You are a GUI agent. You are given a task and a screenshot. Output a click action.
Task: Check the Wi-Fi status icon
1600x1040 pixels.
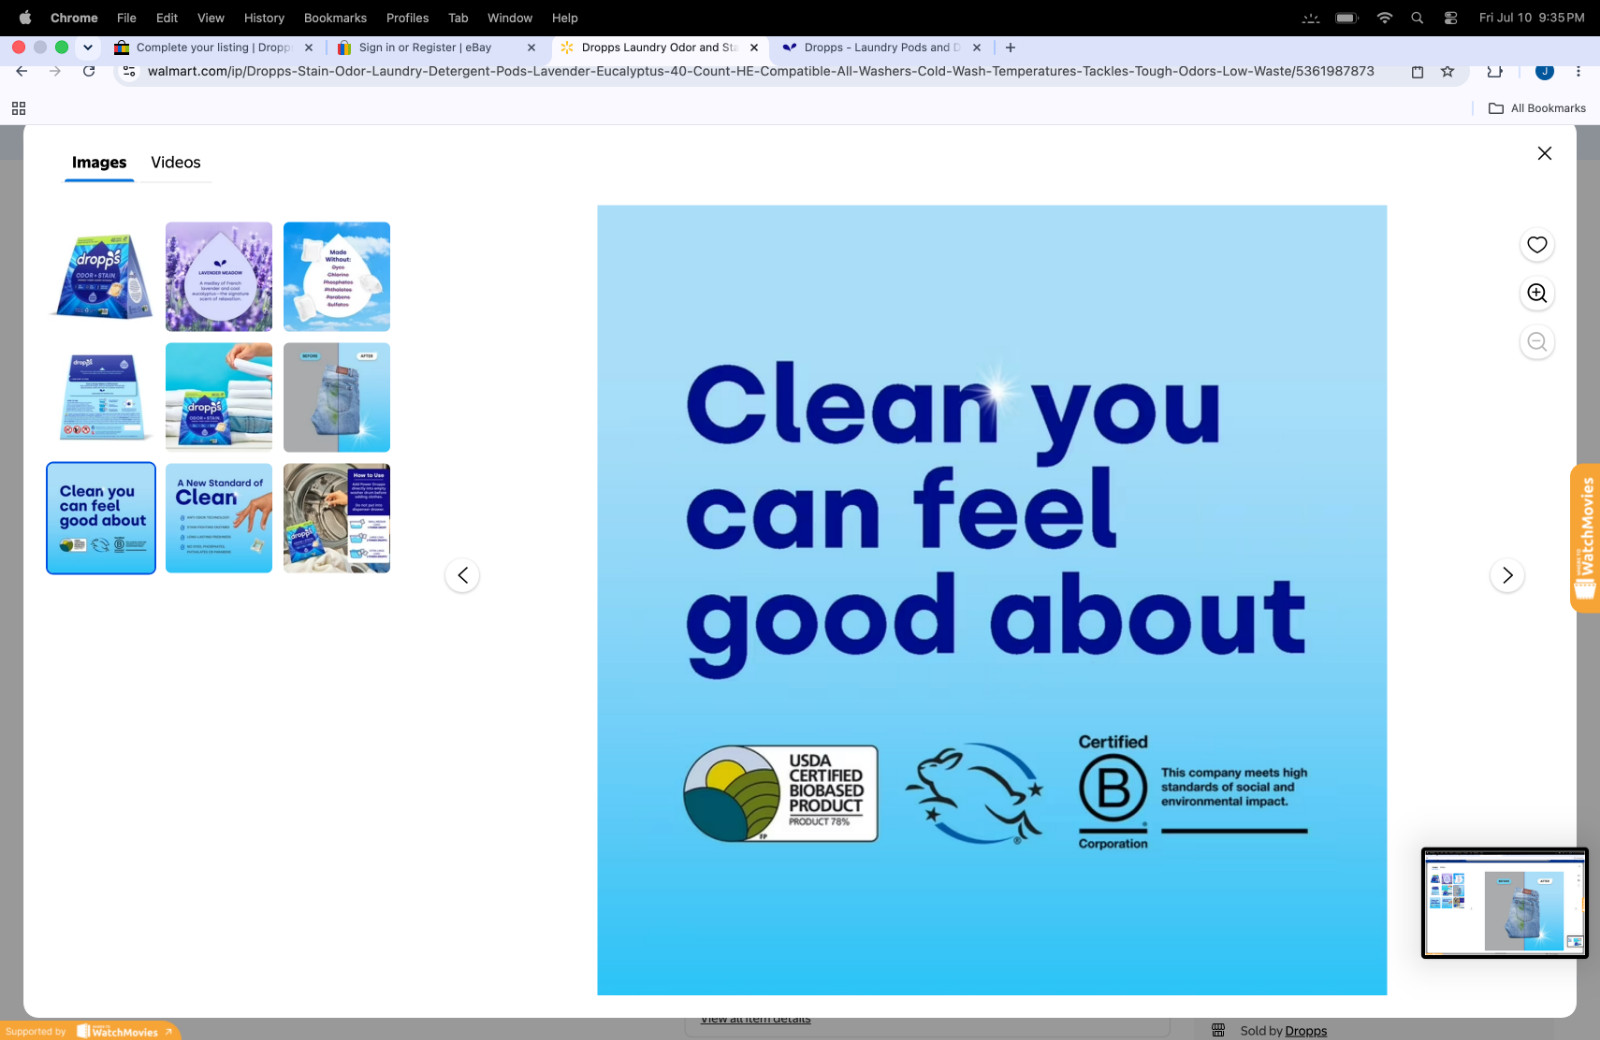click(1384, 18)
